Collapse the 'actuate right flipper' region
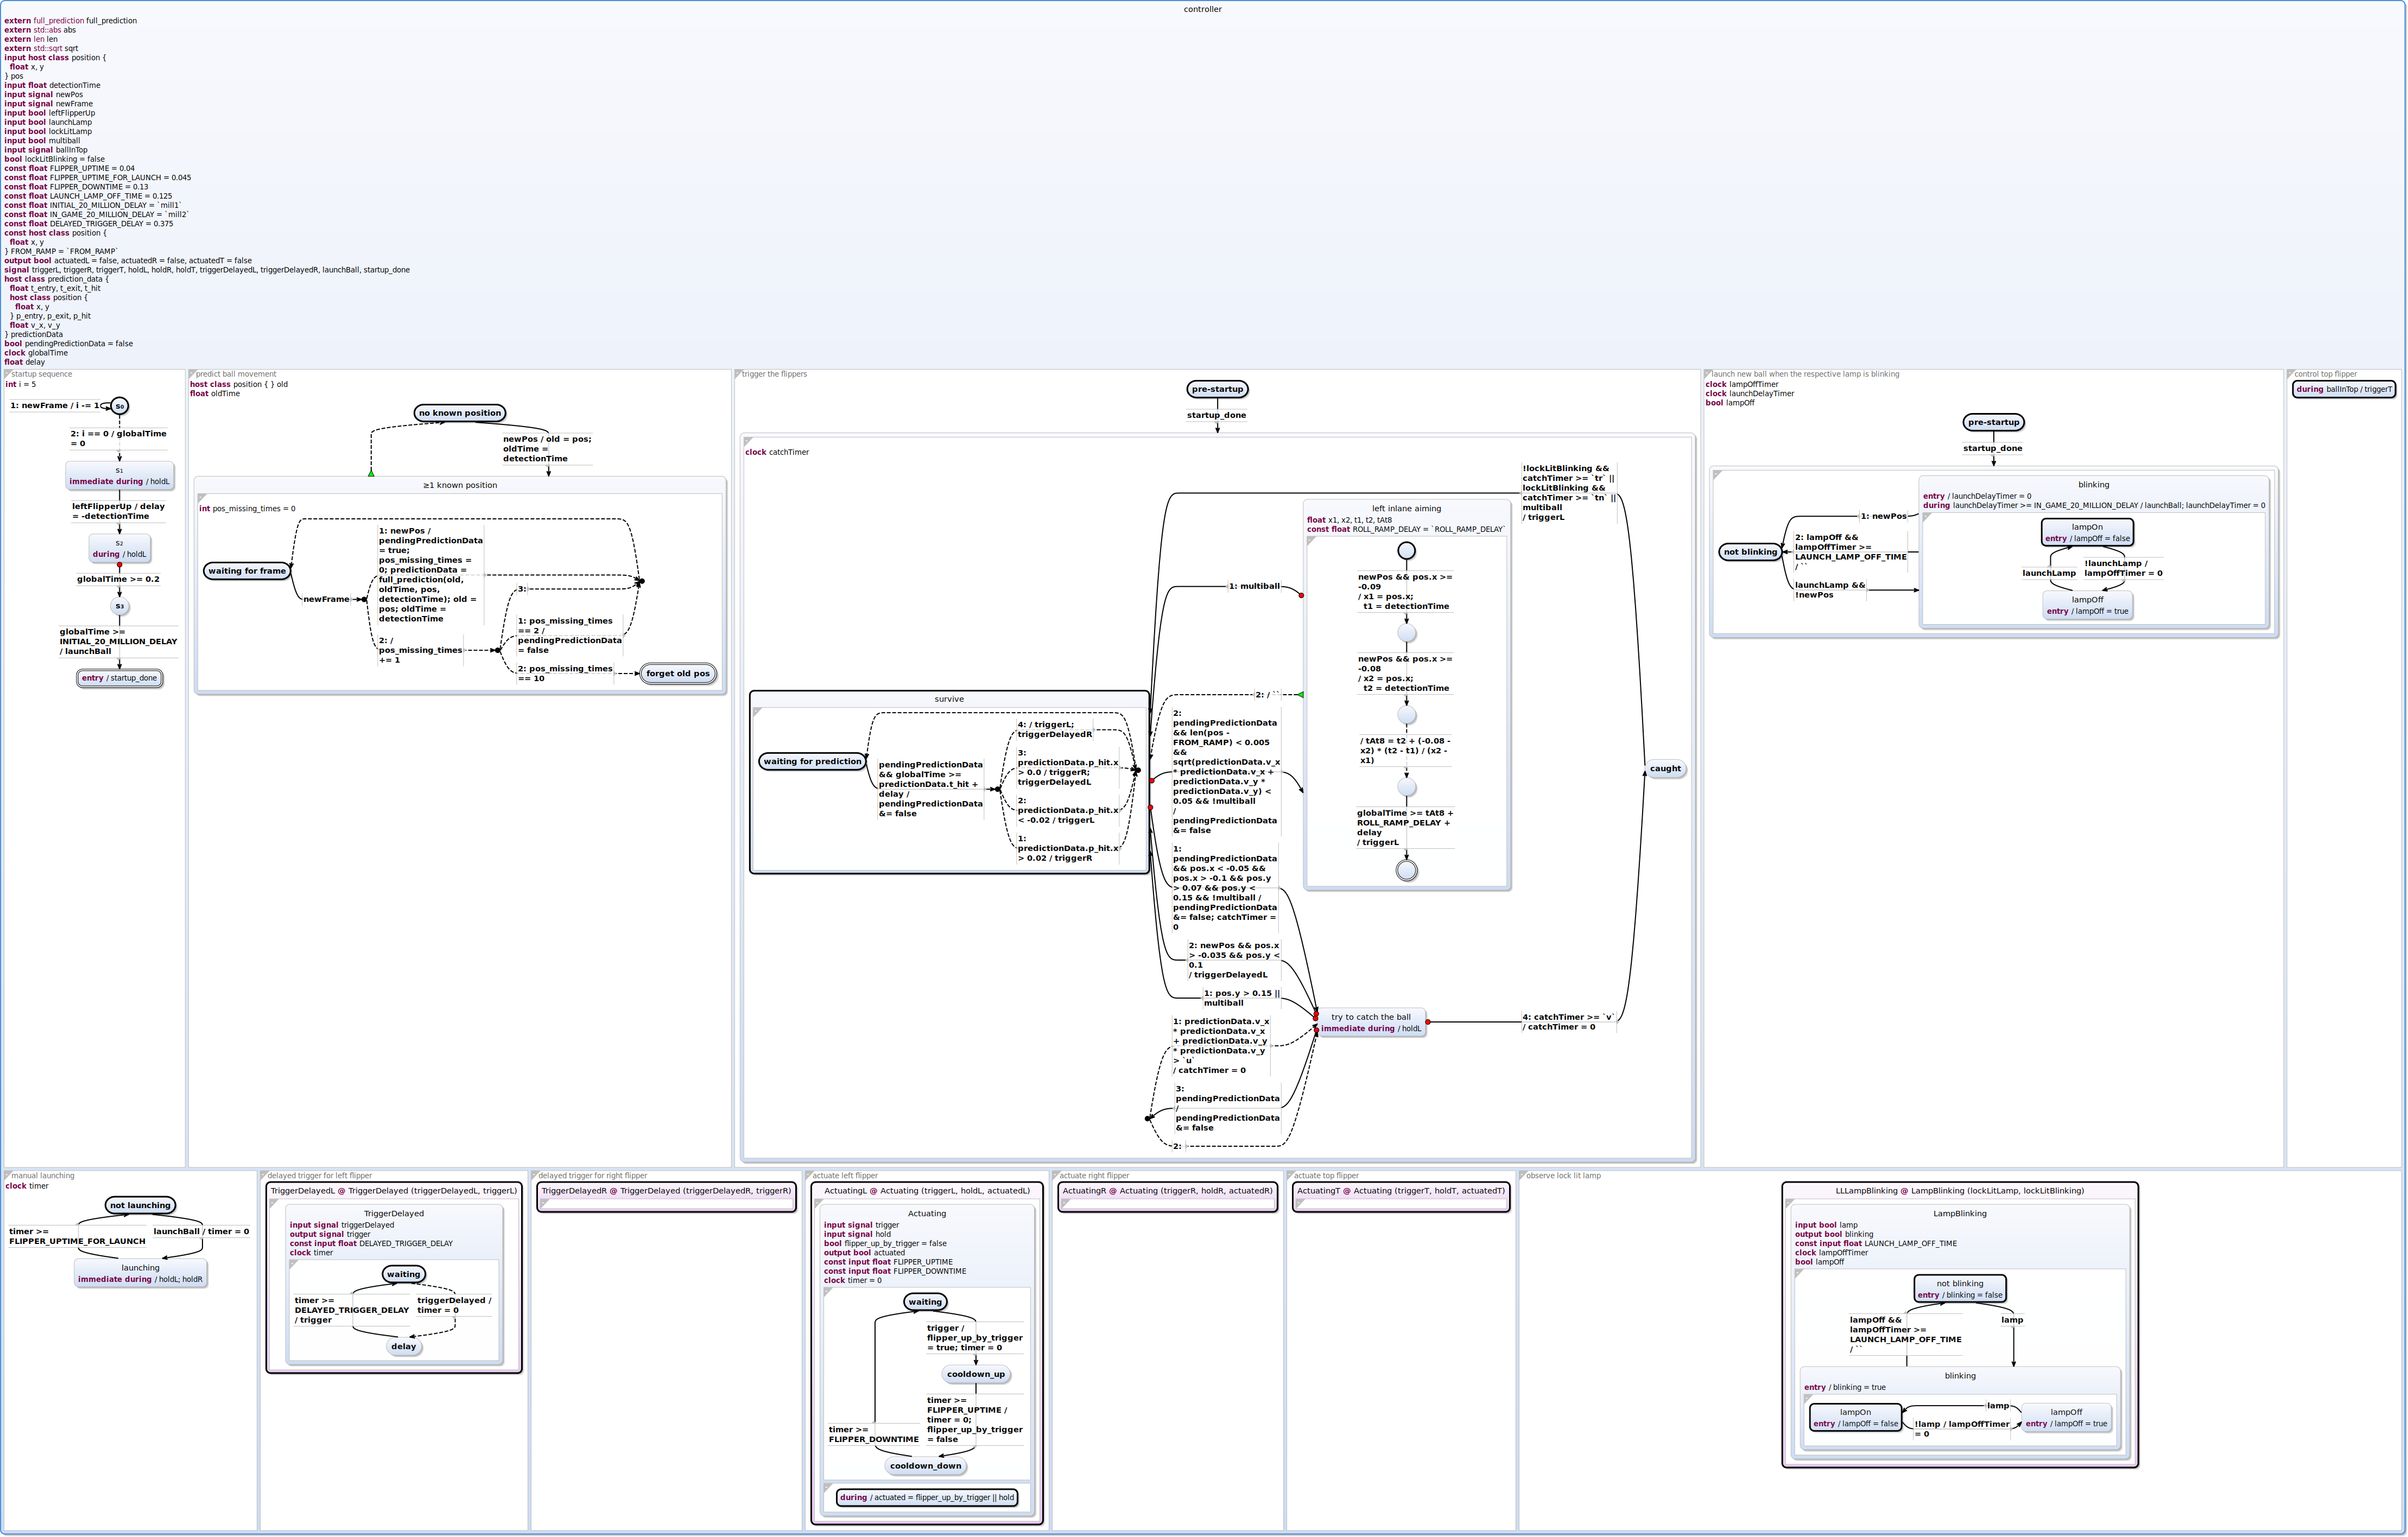The width and height of the screenshot is (2408, 1537). (1056, 1176)
